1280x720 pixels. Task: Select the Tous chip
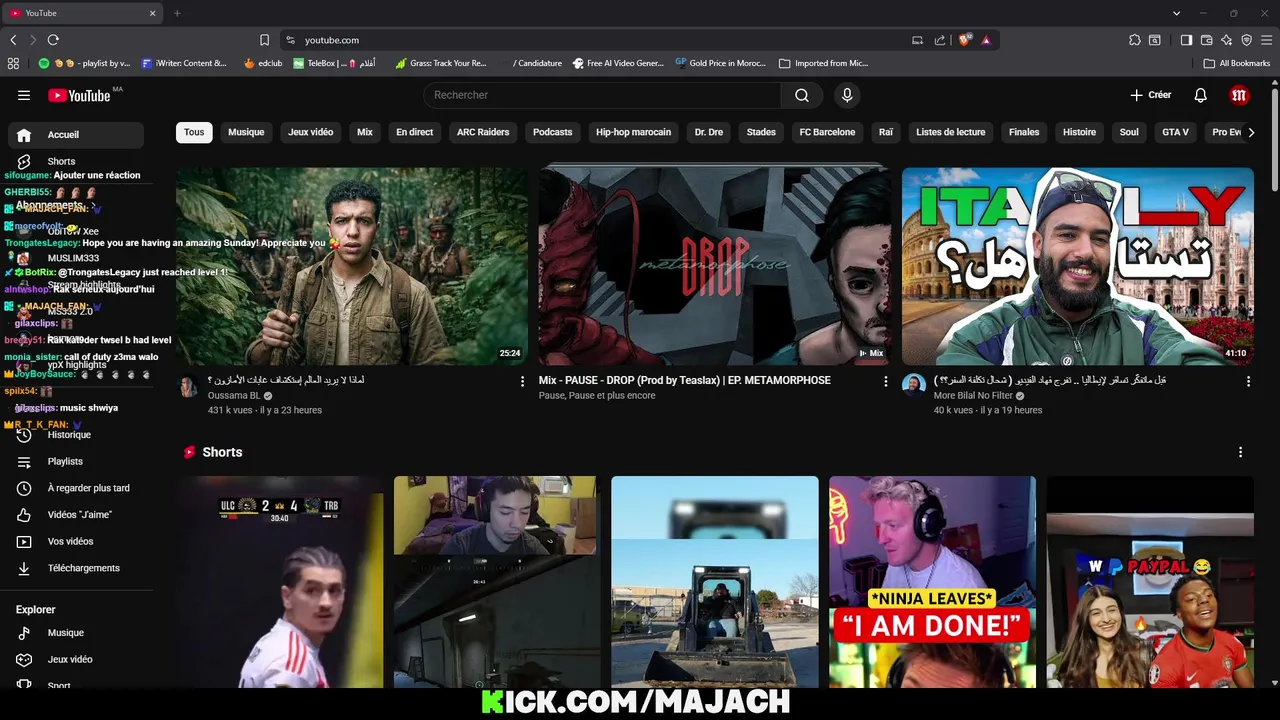tap(194, 132)
